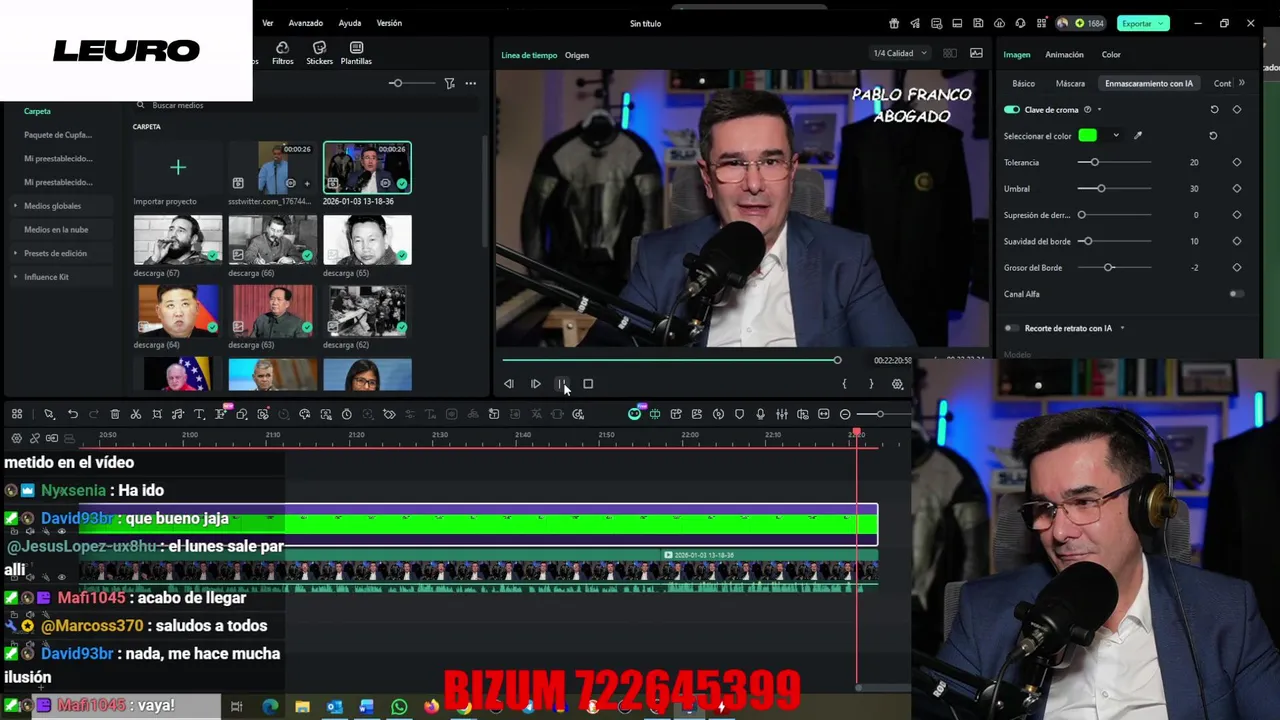Click the green chroma color swatch
1280x720 pixels.
click(1088, 136)
